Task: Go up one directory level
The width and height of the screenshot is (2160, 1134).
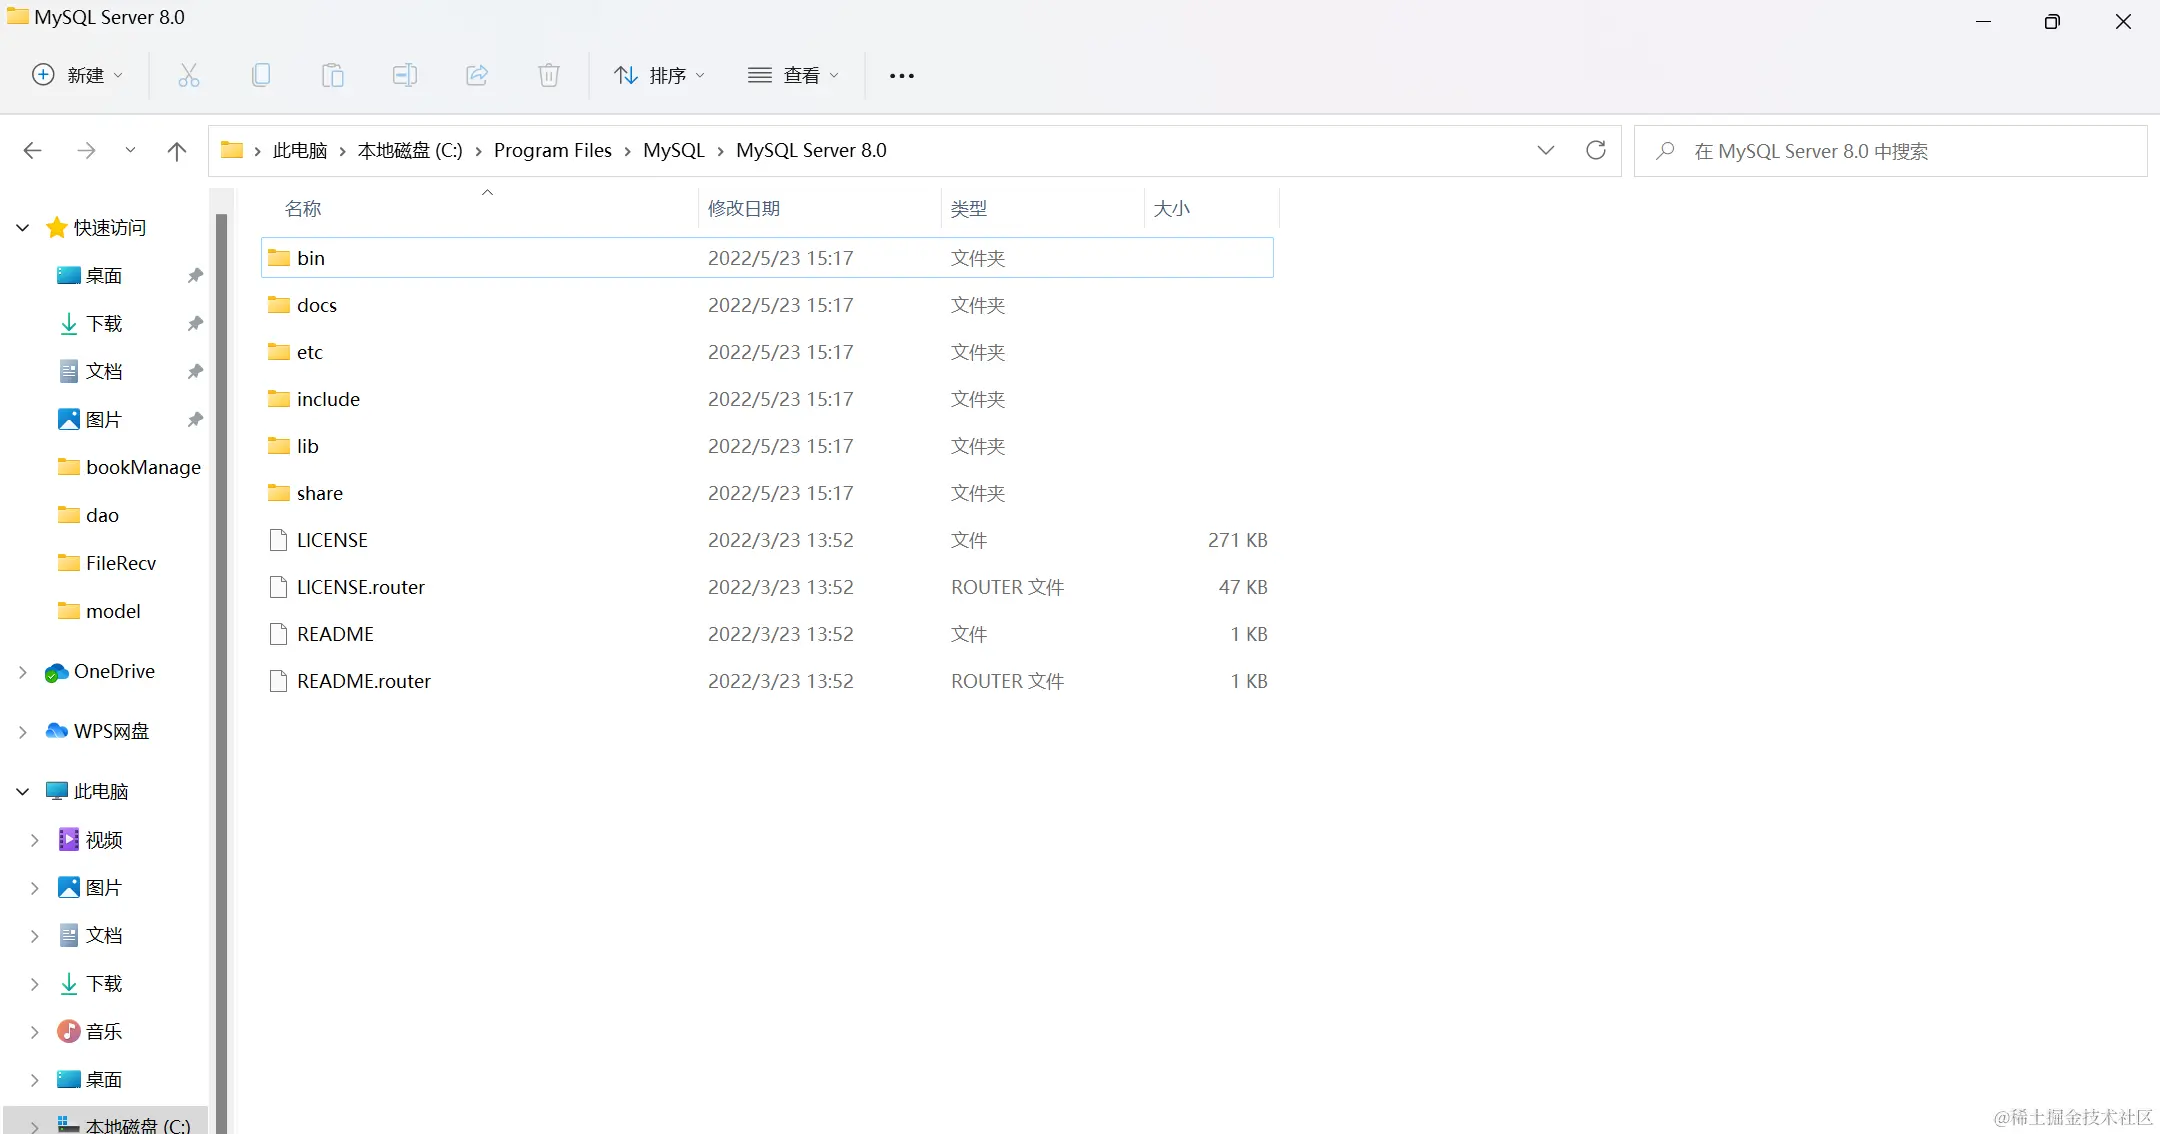Action: point(177,151)
